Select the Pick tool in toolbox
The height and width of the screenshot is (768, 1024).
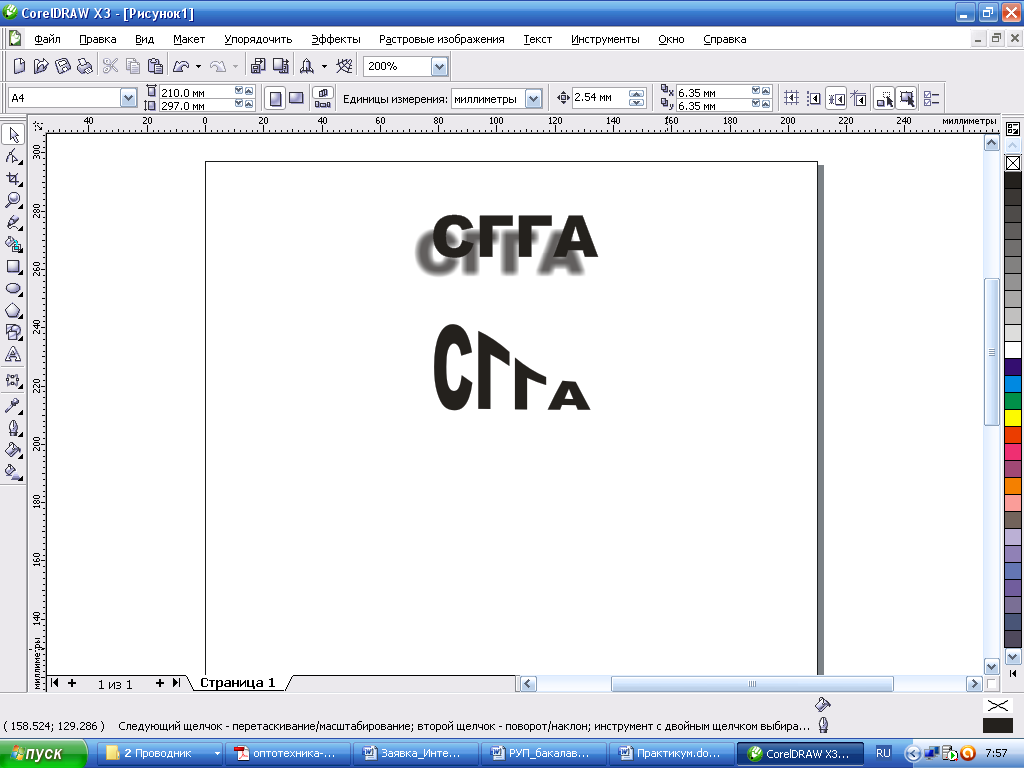[13, 135]
